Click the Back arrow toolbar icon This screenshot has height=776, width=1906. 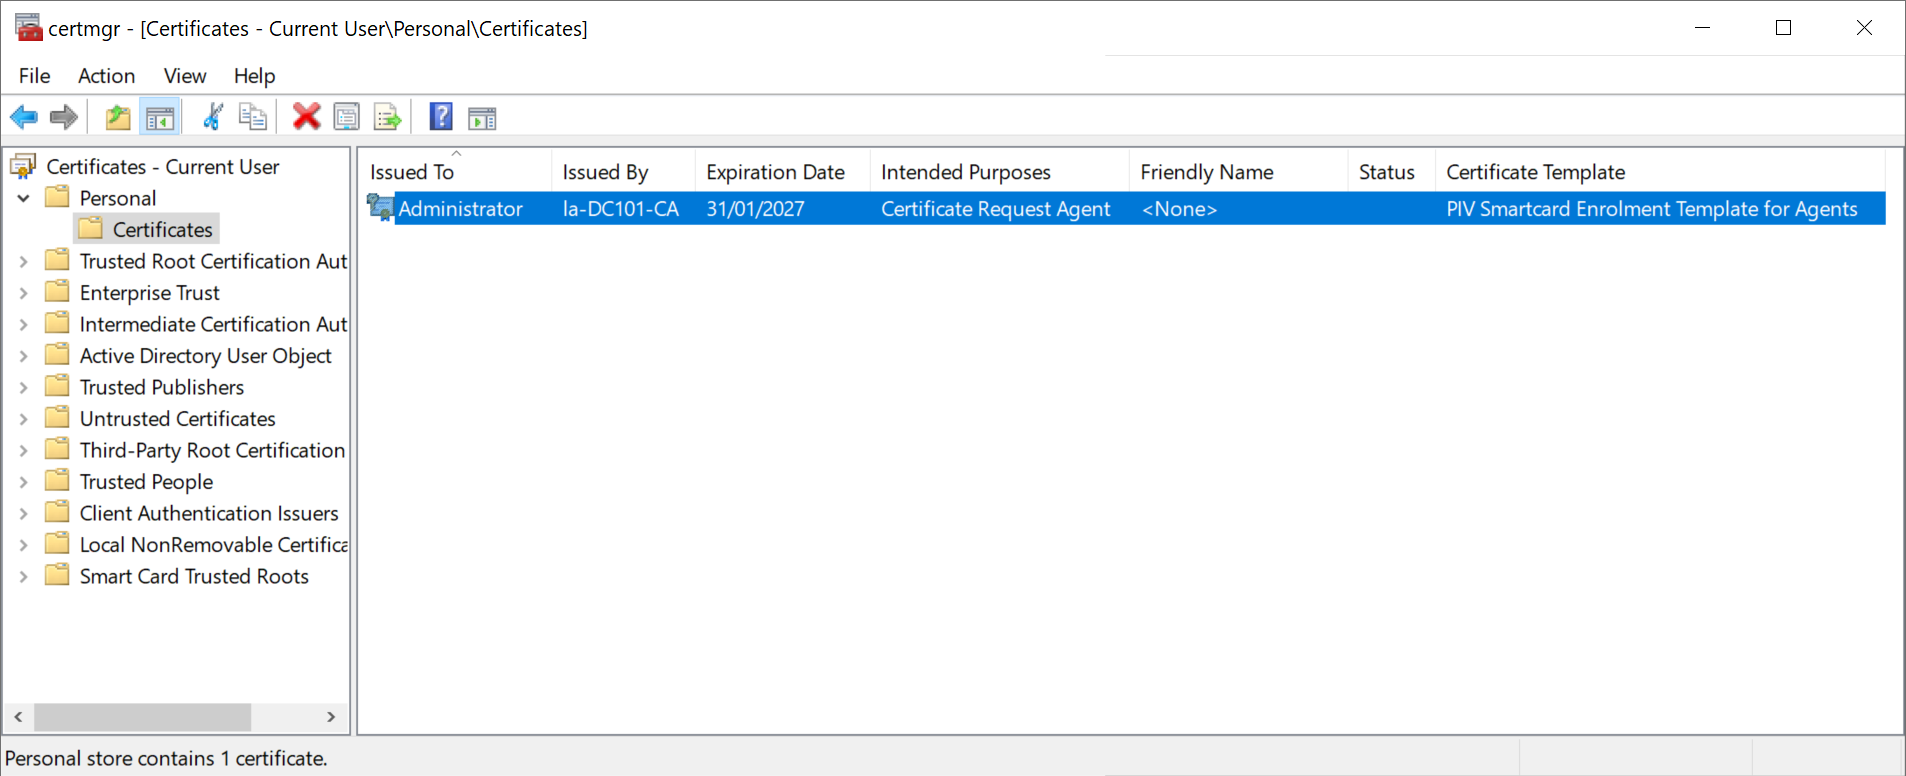click(24, 118)
